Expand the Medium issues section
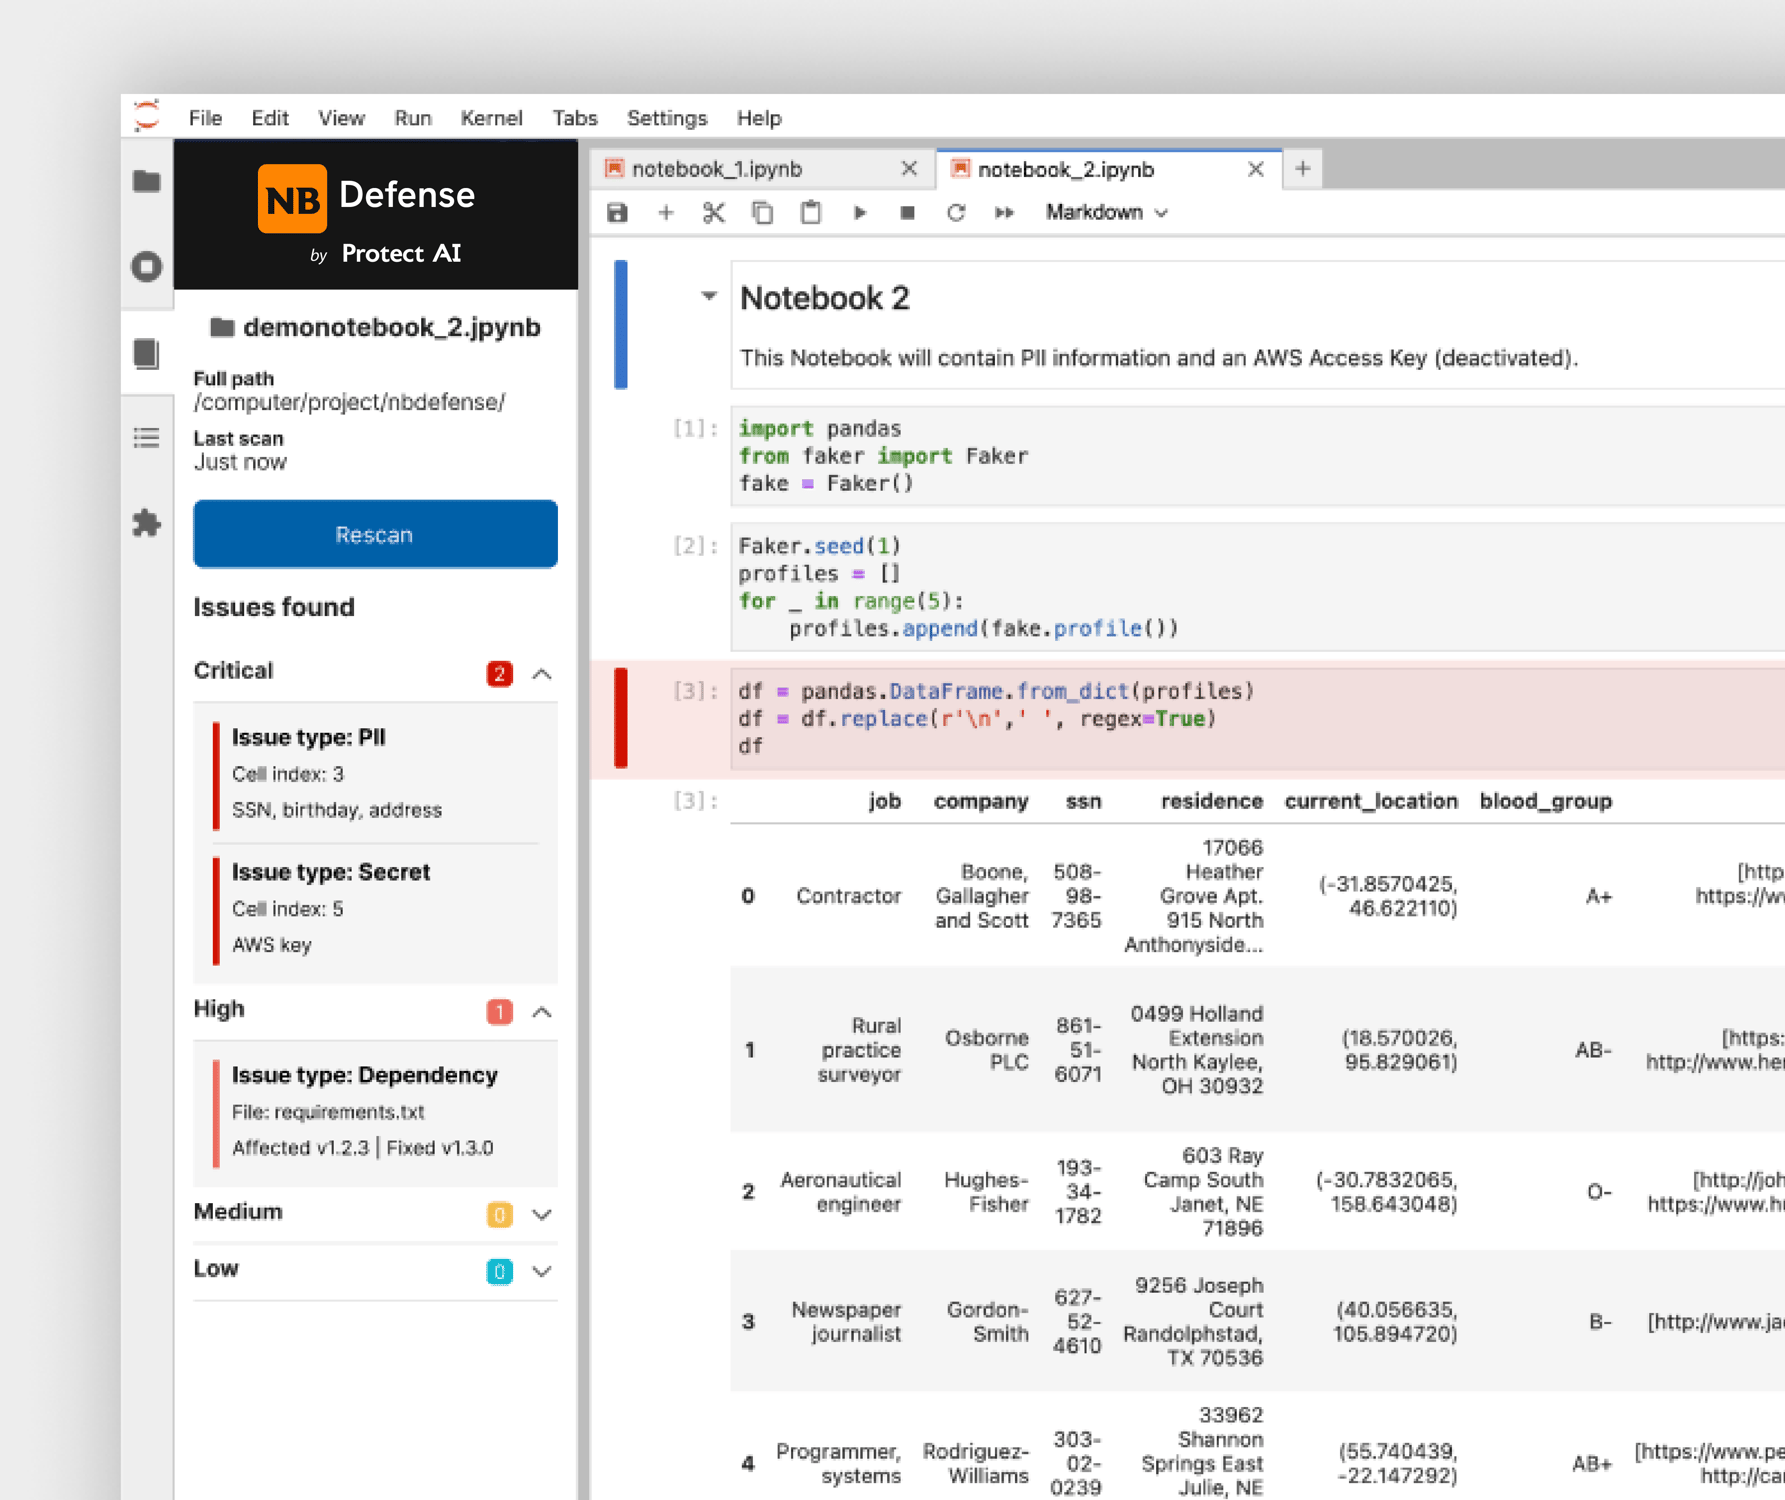Image resolution: width=1785 pixels, height=1500 pixels. (x=542, y=1214)
